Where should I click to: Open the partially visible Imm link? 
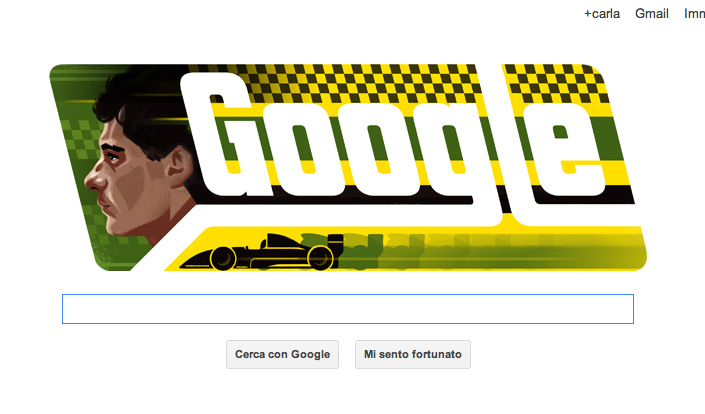click(x=694, y=14)
